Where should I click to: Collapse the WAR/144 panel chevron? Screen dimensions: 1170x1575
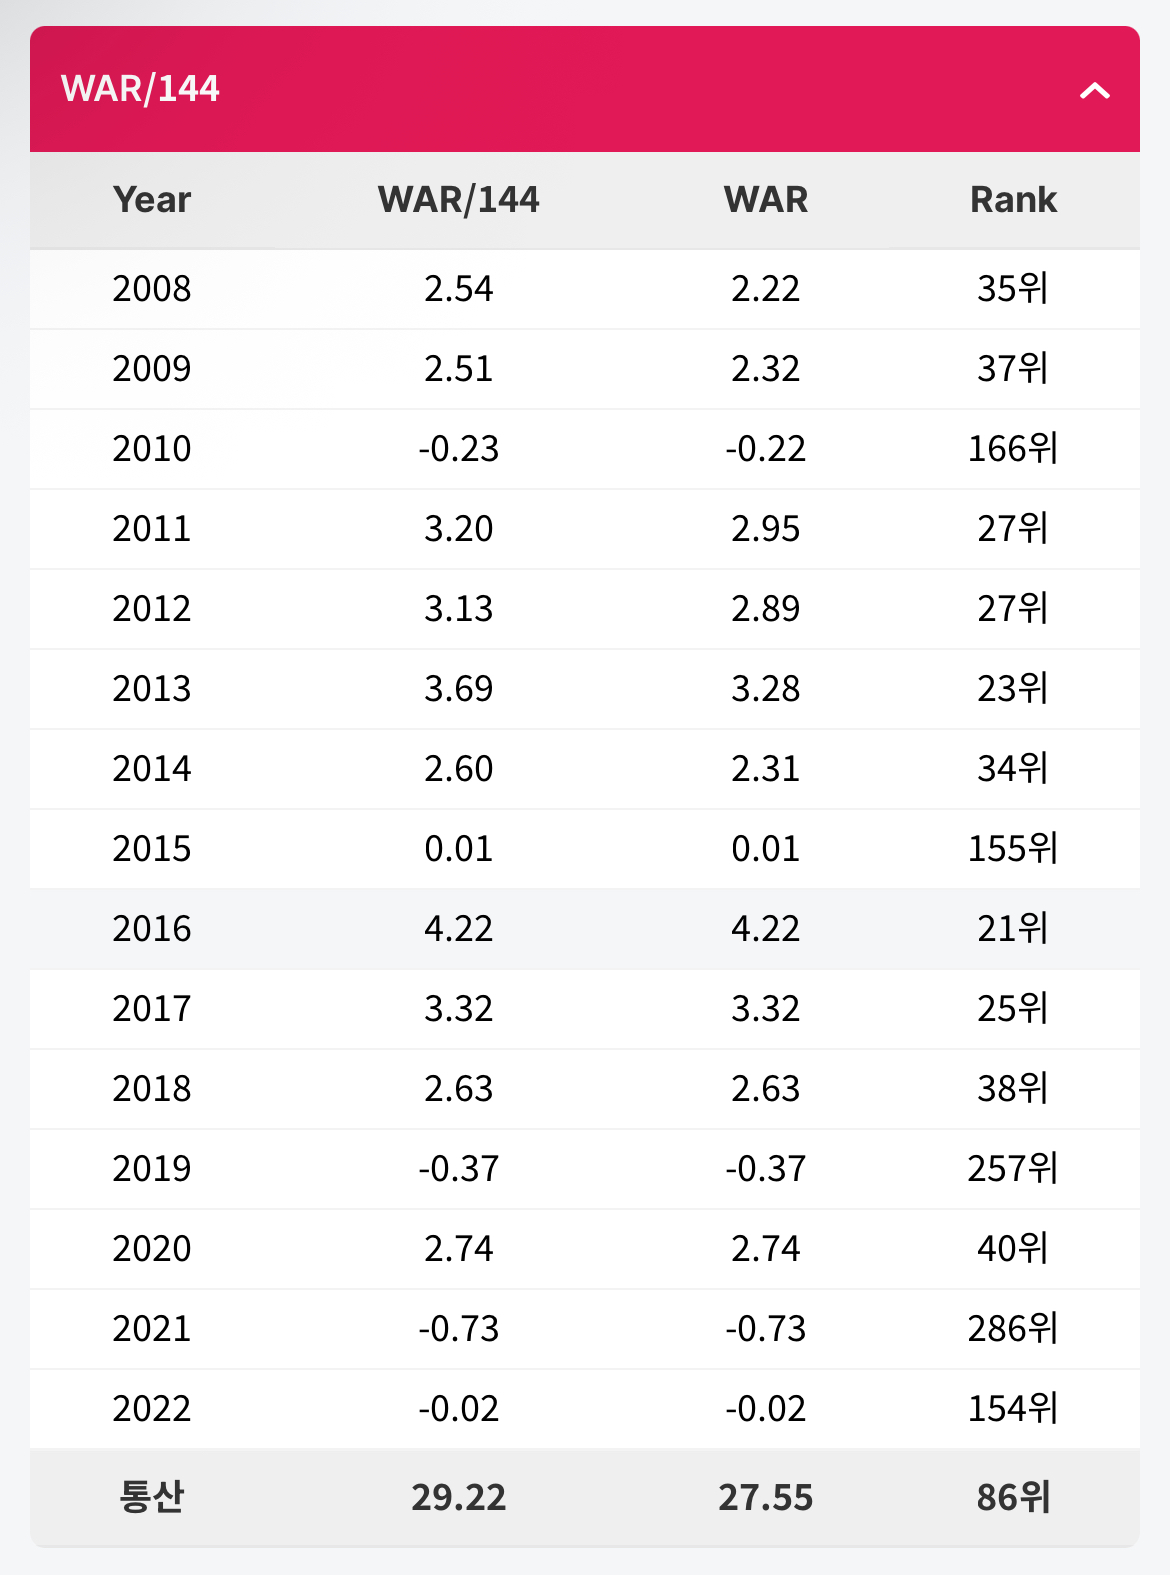point(1095,91)
